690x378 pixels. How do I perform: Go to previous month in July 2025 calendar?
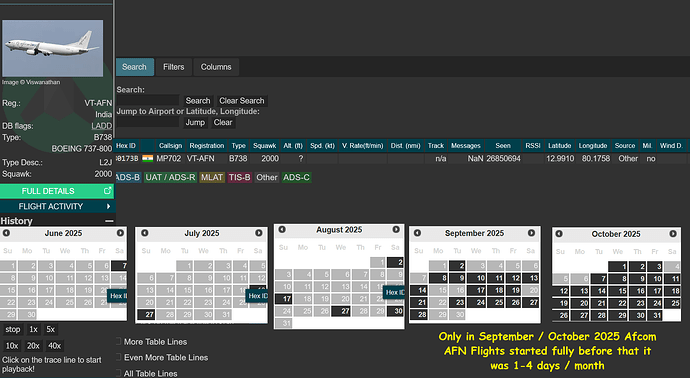coord(144,233)
